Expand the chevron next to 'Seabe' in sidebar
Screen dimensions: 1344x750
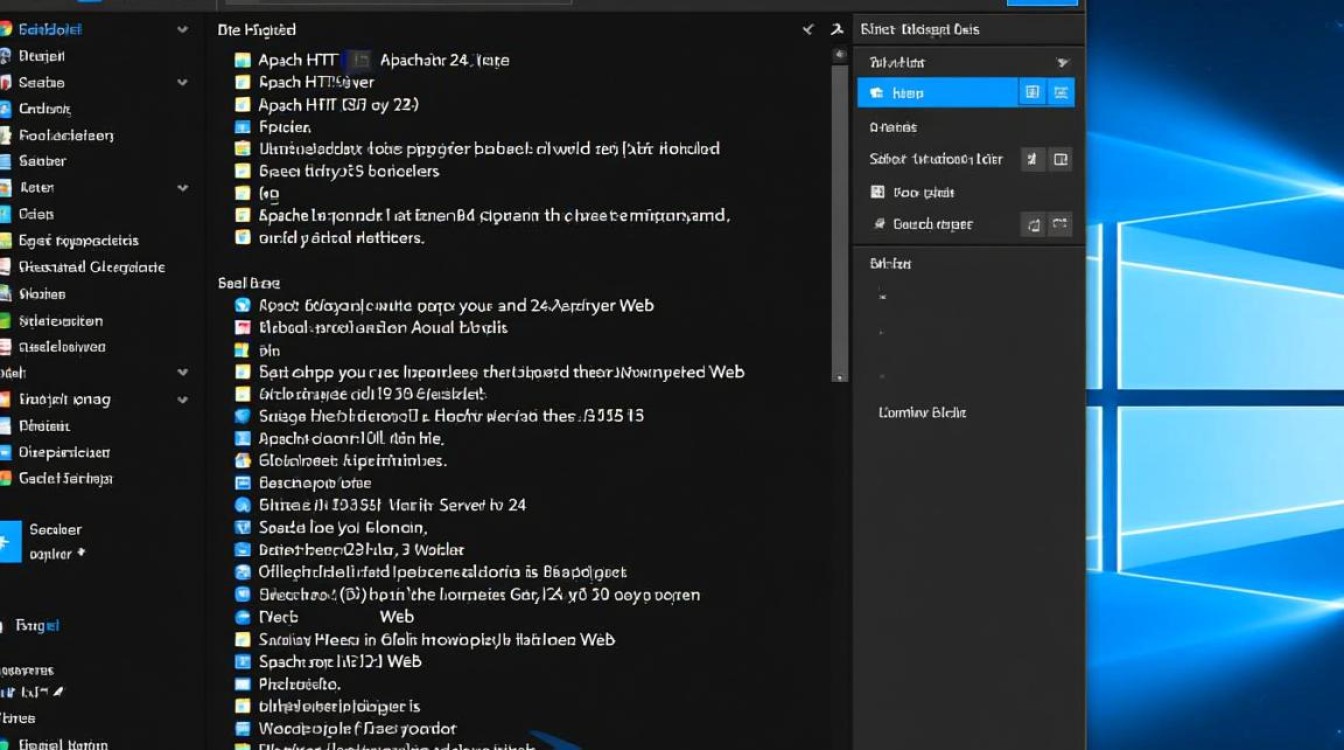(x=182, y=83)
